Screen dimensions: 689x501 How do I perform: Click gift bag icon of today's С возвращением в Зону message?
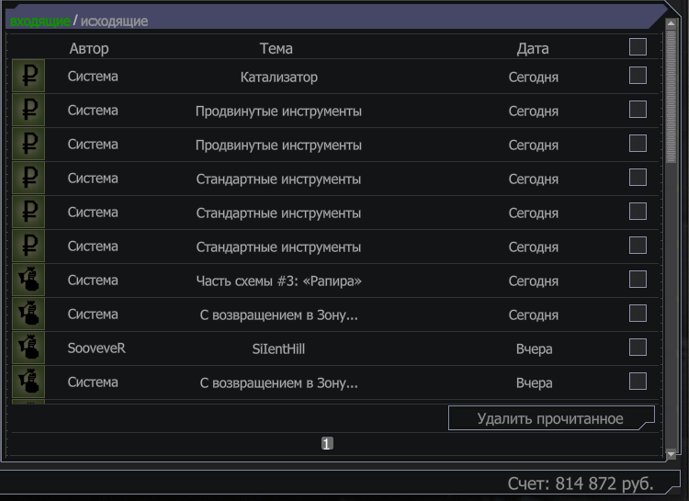[x=29, y=314]
